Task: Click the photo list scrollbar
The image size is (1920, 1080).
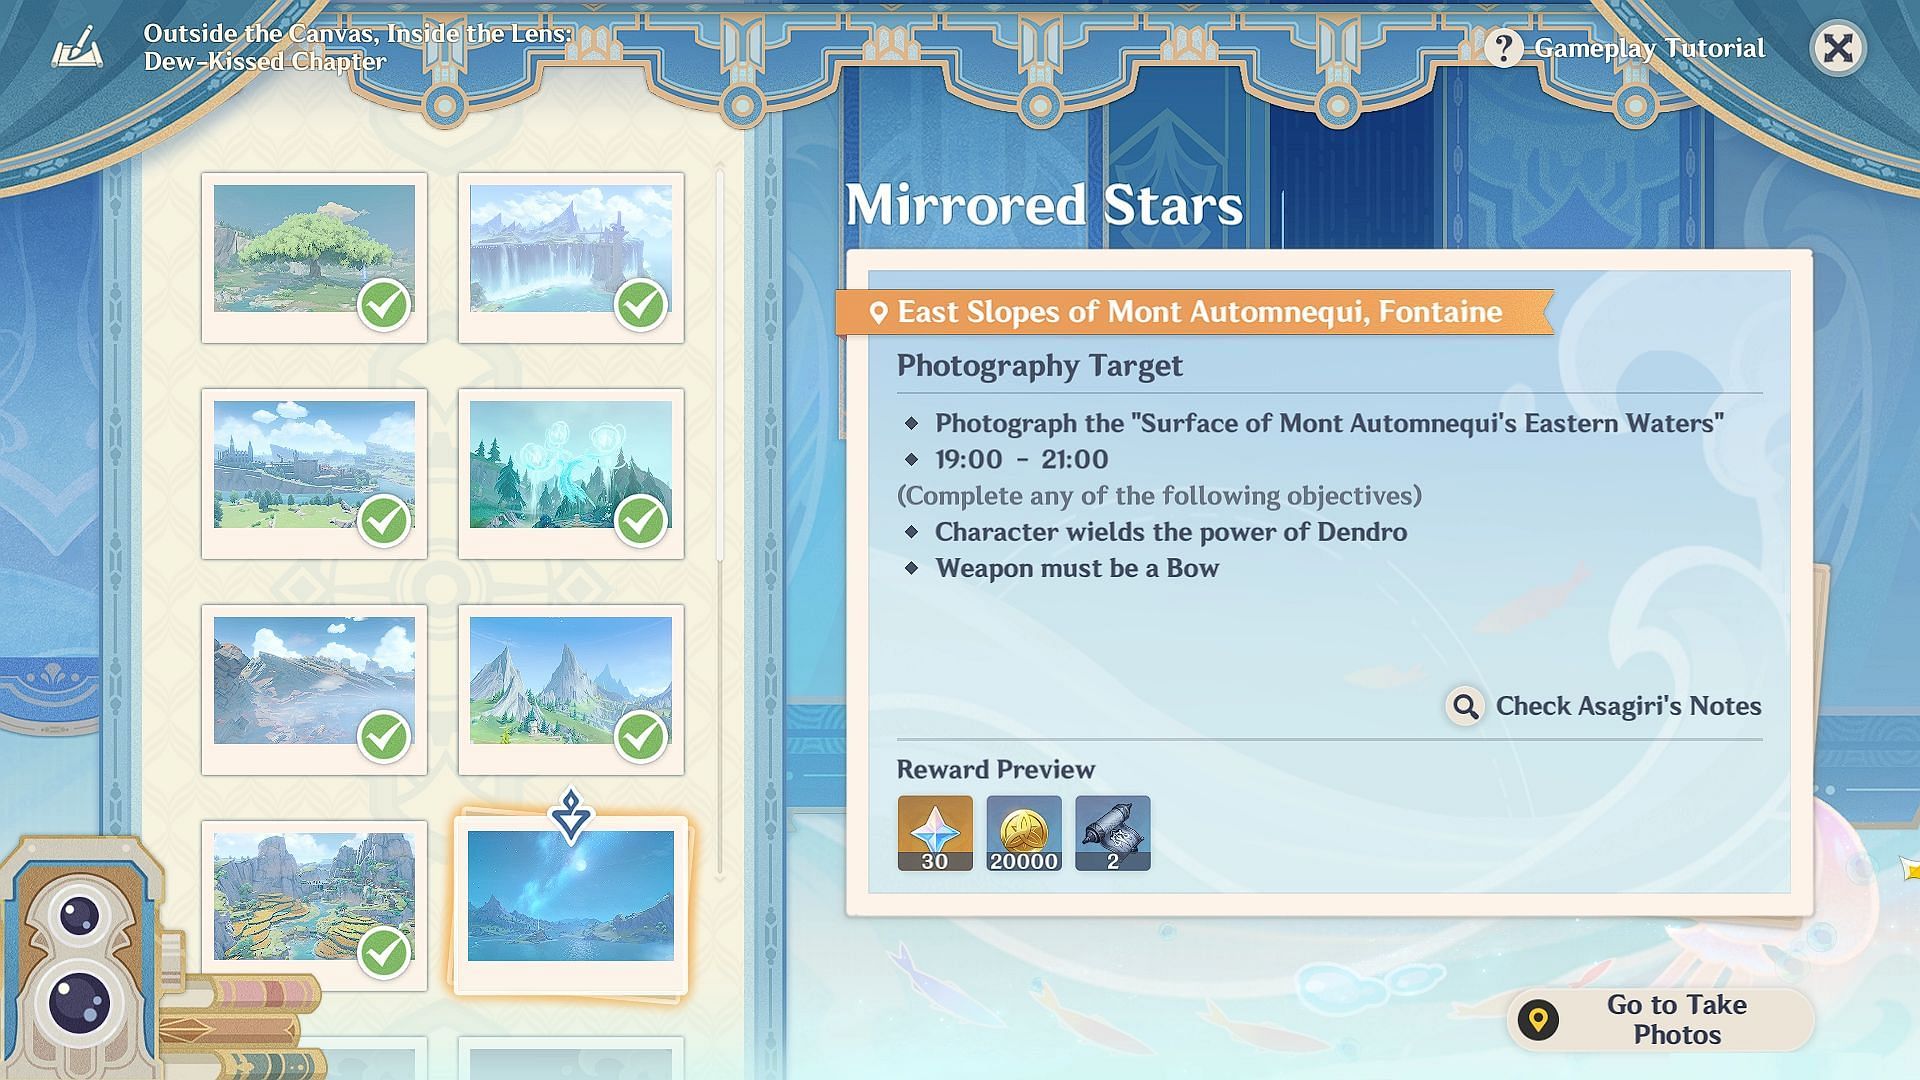Action: coord(720,520)
